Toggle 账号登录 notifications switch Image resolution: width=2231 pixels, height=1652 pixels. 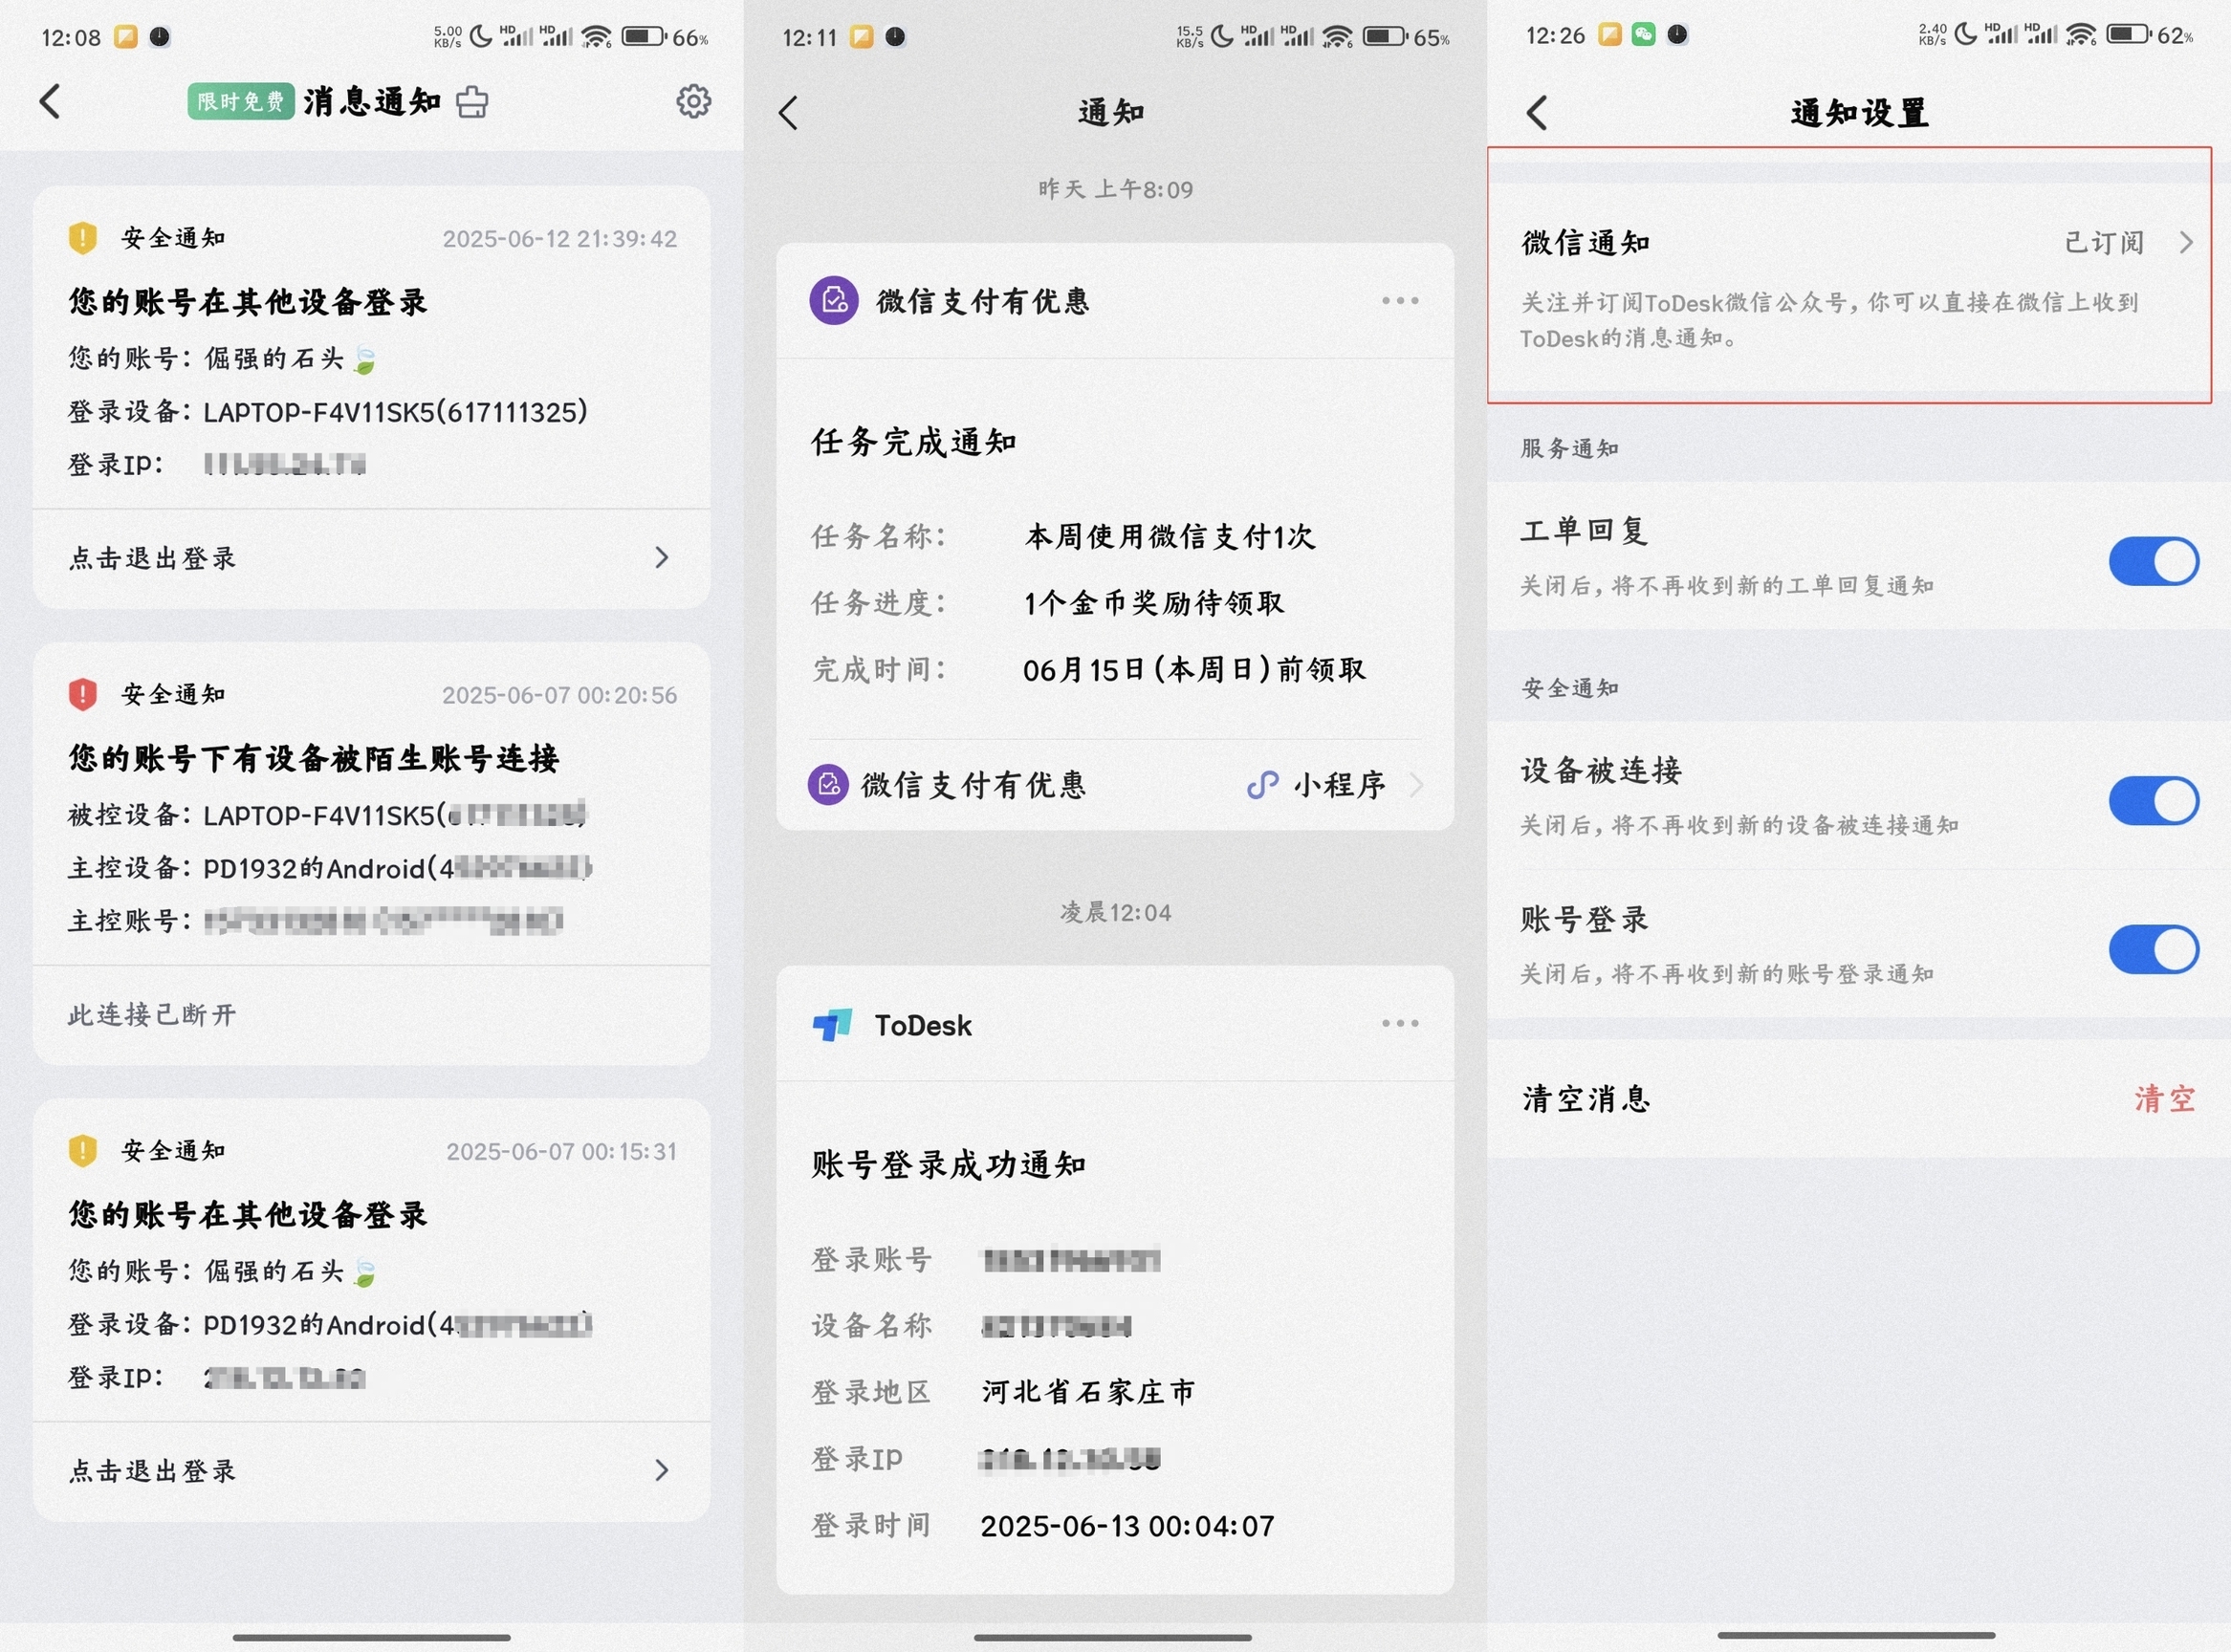click(2153, 948)
